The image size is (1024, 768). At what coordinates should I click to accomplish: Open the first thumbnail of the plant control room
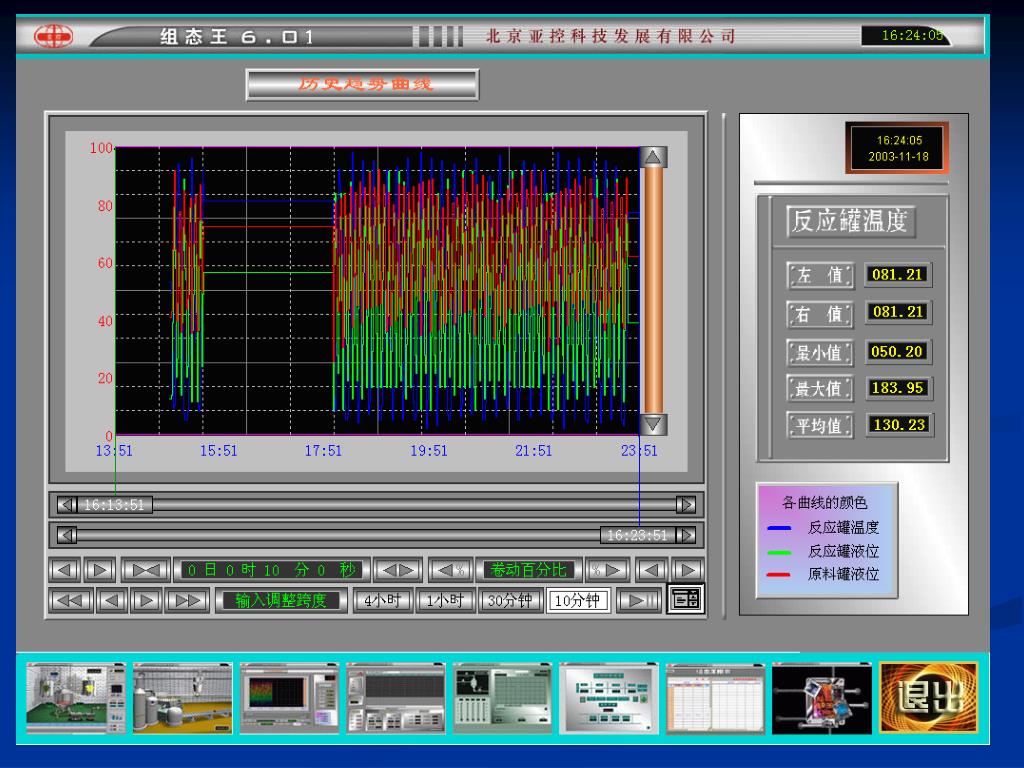tap(76, 699)
